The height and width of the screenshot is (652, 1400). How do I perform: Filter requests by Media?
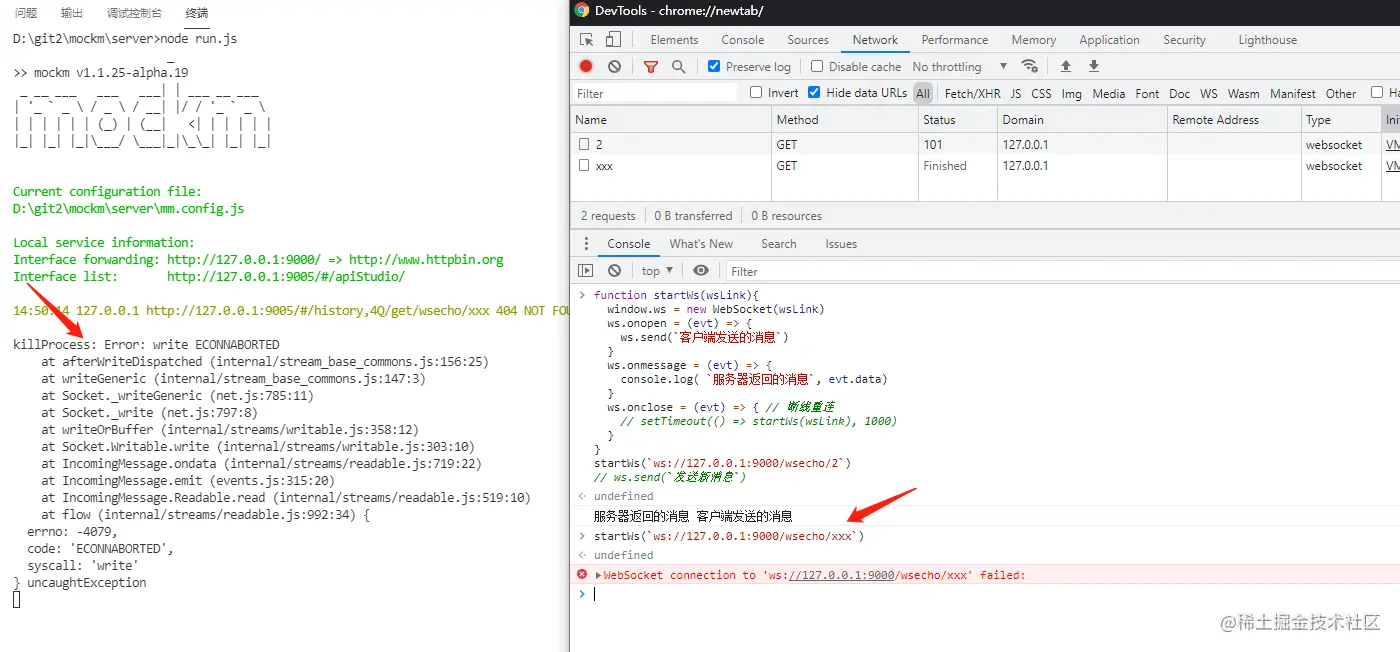[1109, 93]
